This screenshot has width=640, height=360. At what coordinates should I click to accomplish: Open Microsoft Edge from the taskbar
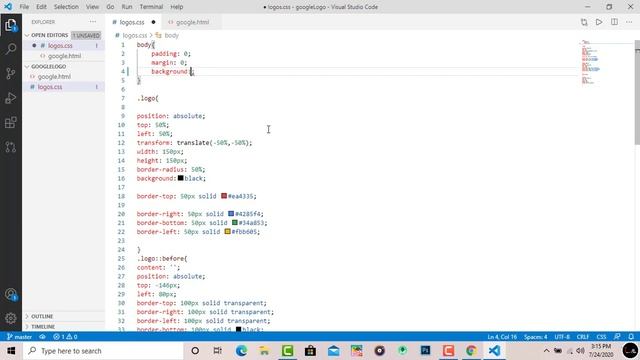tap(241, 351)
